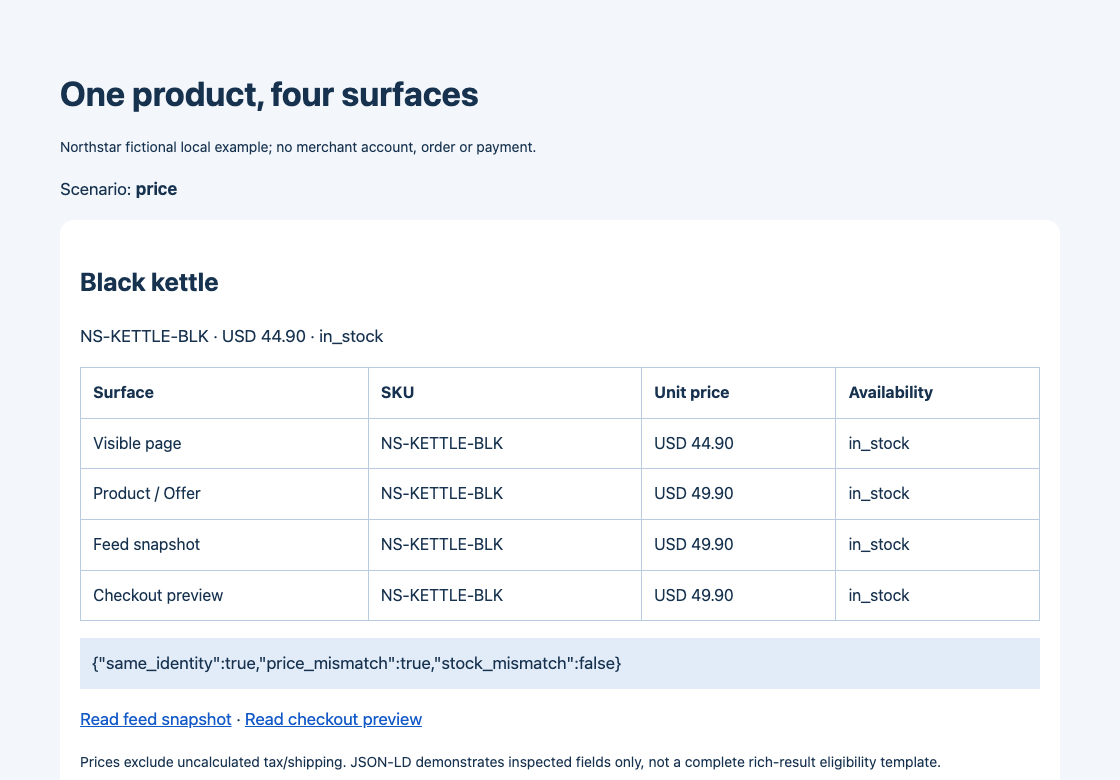
Task: Click the Visible page row label
Action: pyautogui.click(x=137, y=444)
